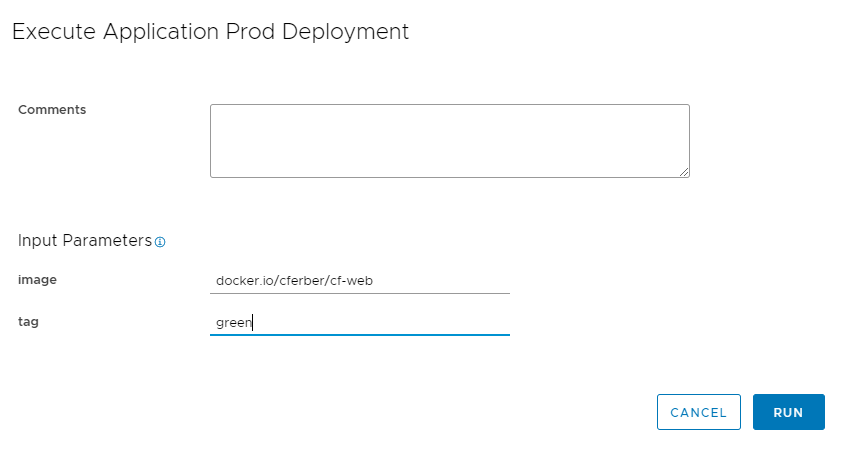The height and width of the screenshot is (450, 843).
Task: Click the Input Parameters info icon
Action: 160,242
